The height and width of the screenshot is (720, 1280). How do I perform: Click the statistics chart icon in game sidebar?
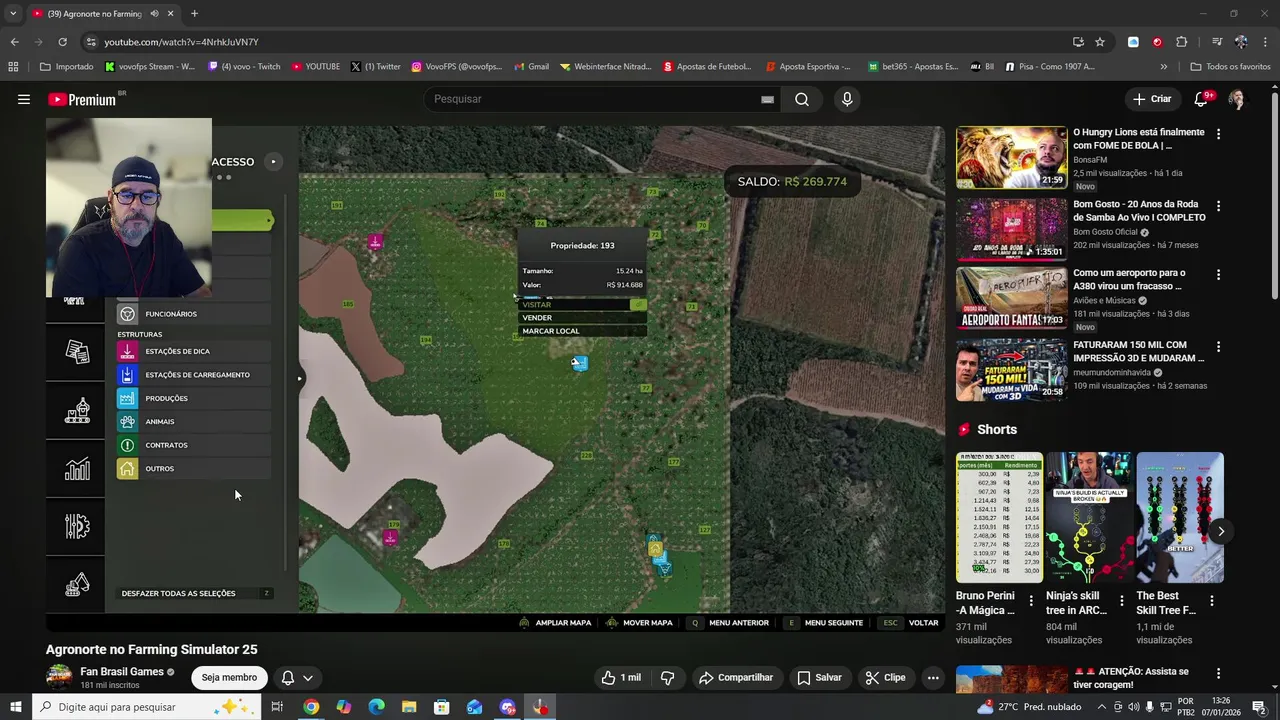click(x=77, y=468)
